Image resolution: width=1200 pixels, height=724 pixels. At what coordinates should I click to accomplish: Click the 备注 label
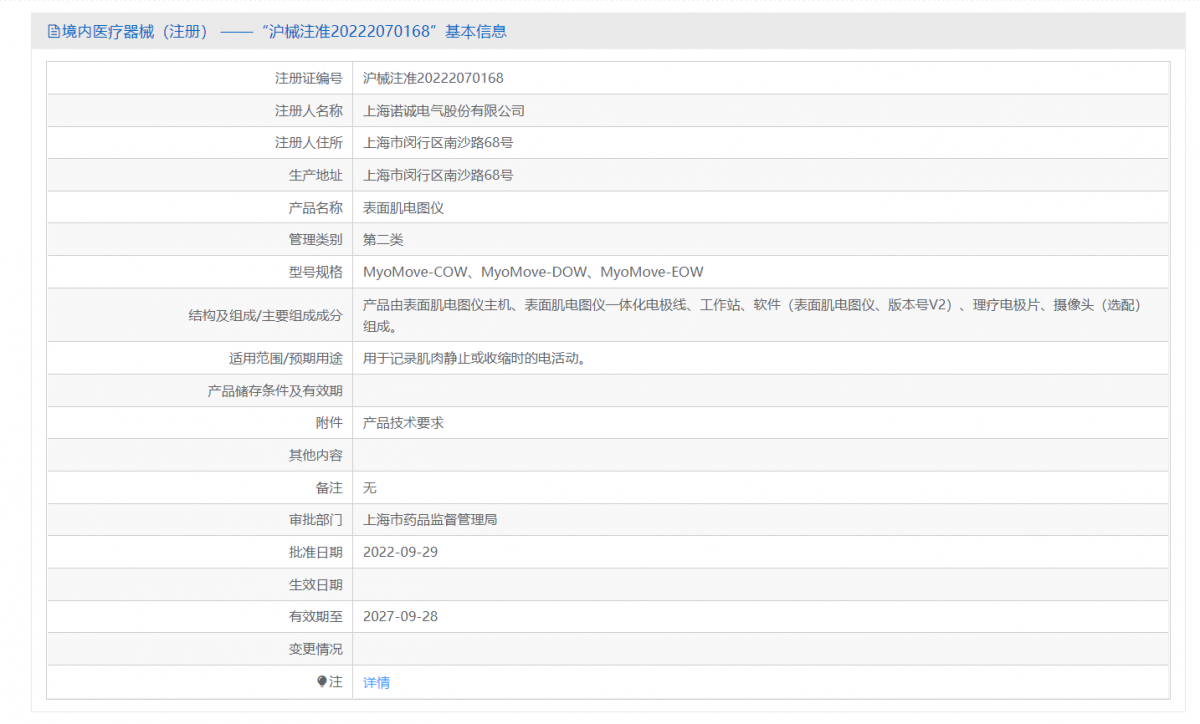click(x=329, y=488)
